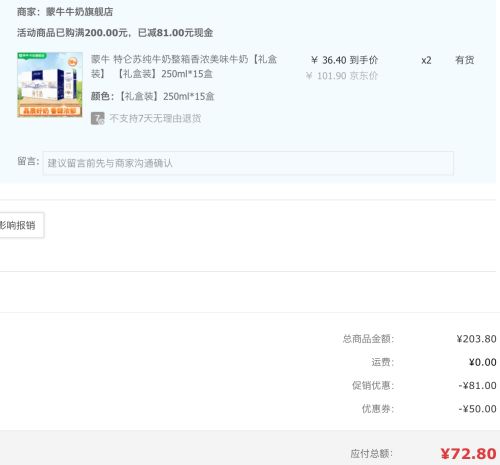Click the 有货 stock status label

[465, 60]
